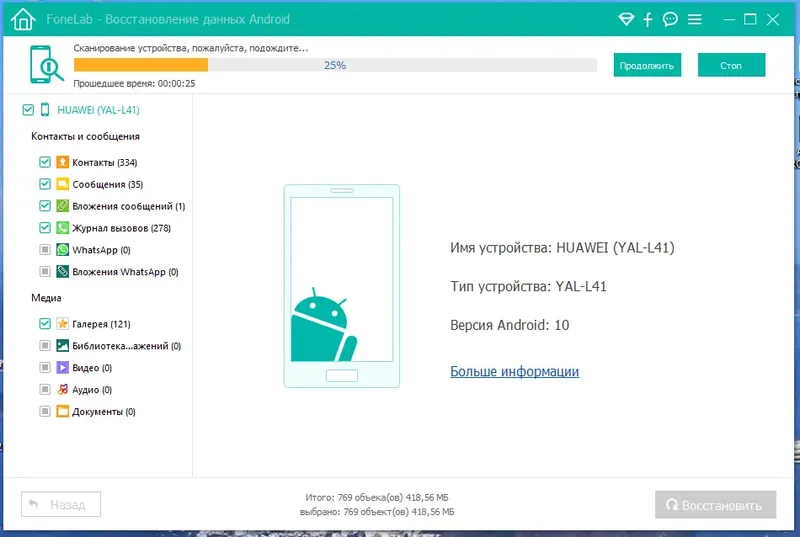Toggle the Вложения WhatsApp (0) checkbox
The width and height of the screenshot is (800, 537).
[x=45, y=272]
